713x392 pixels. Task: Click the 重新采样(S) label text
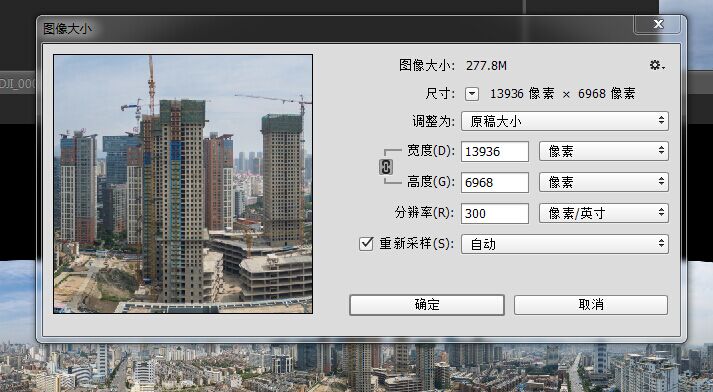417,244
